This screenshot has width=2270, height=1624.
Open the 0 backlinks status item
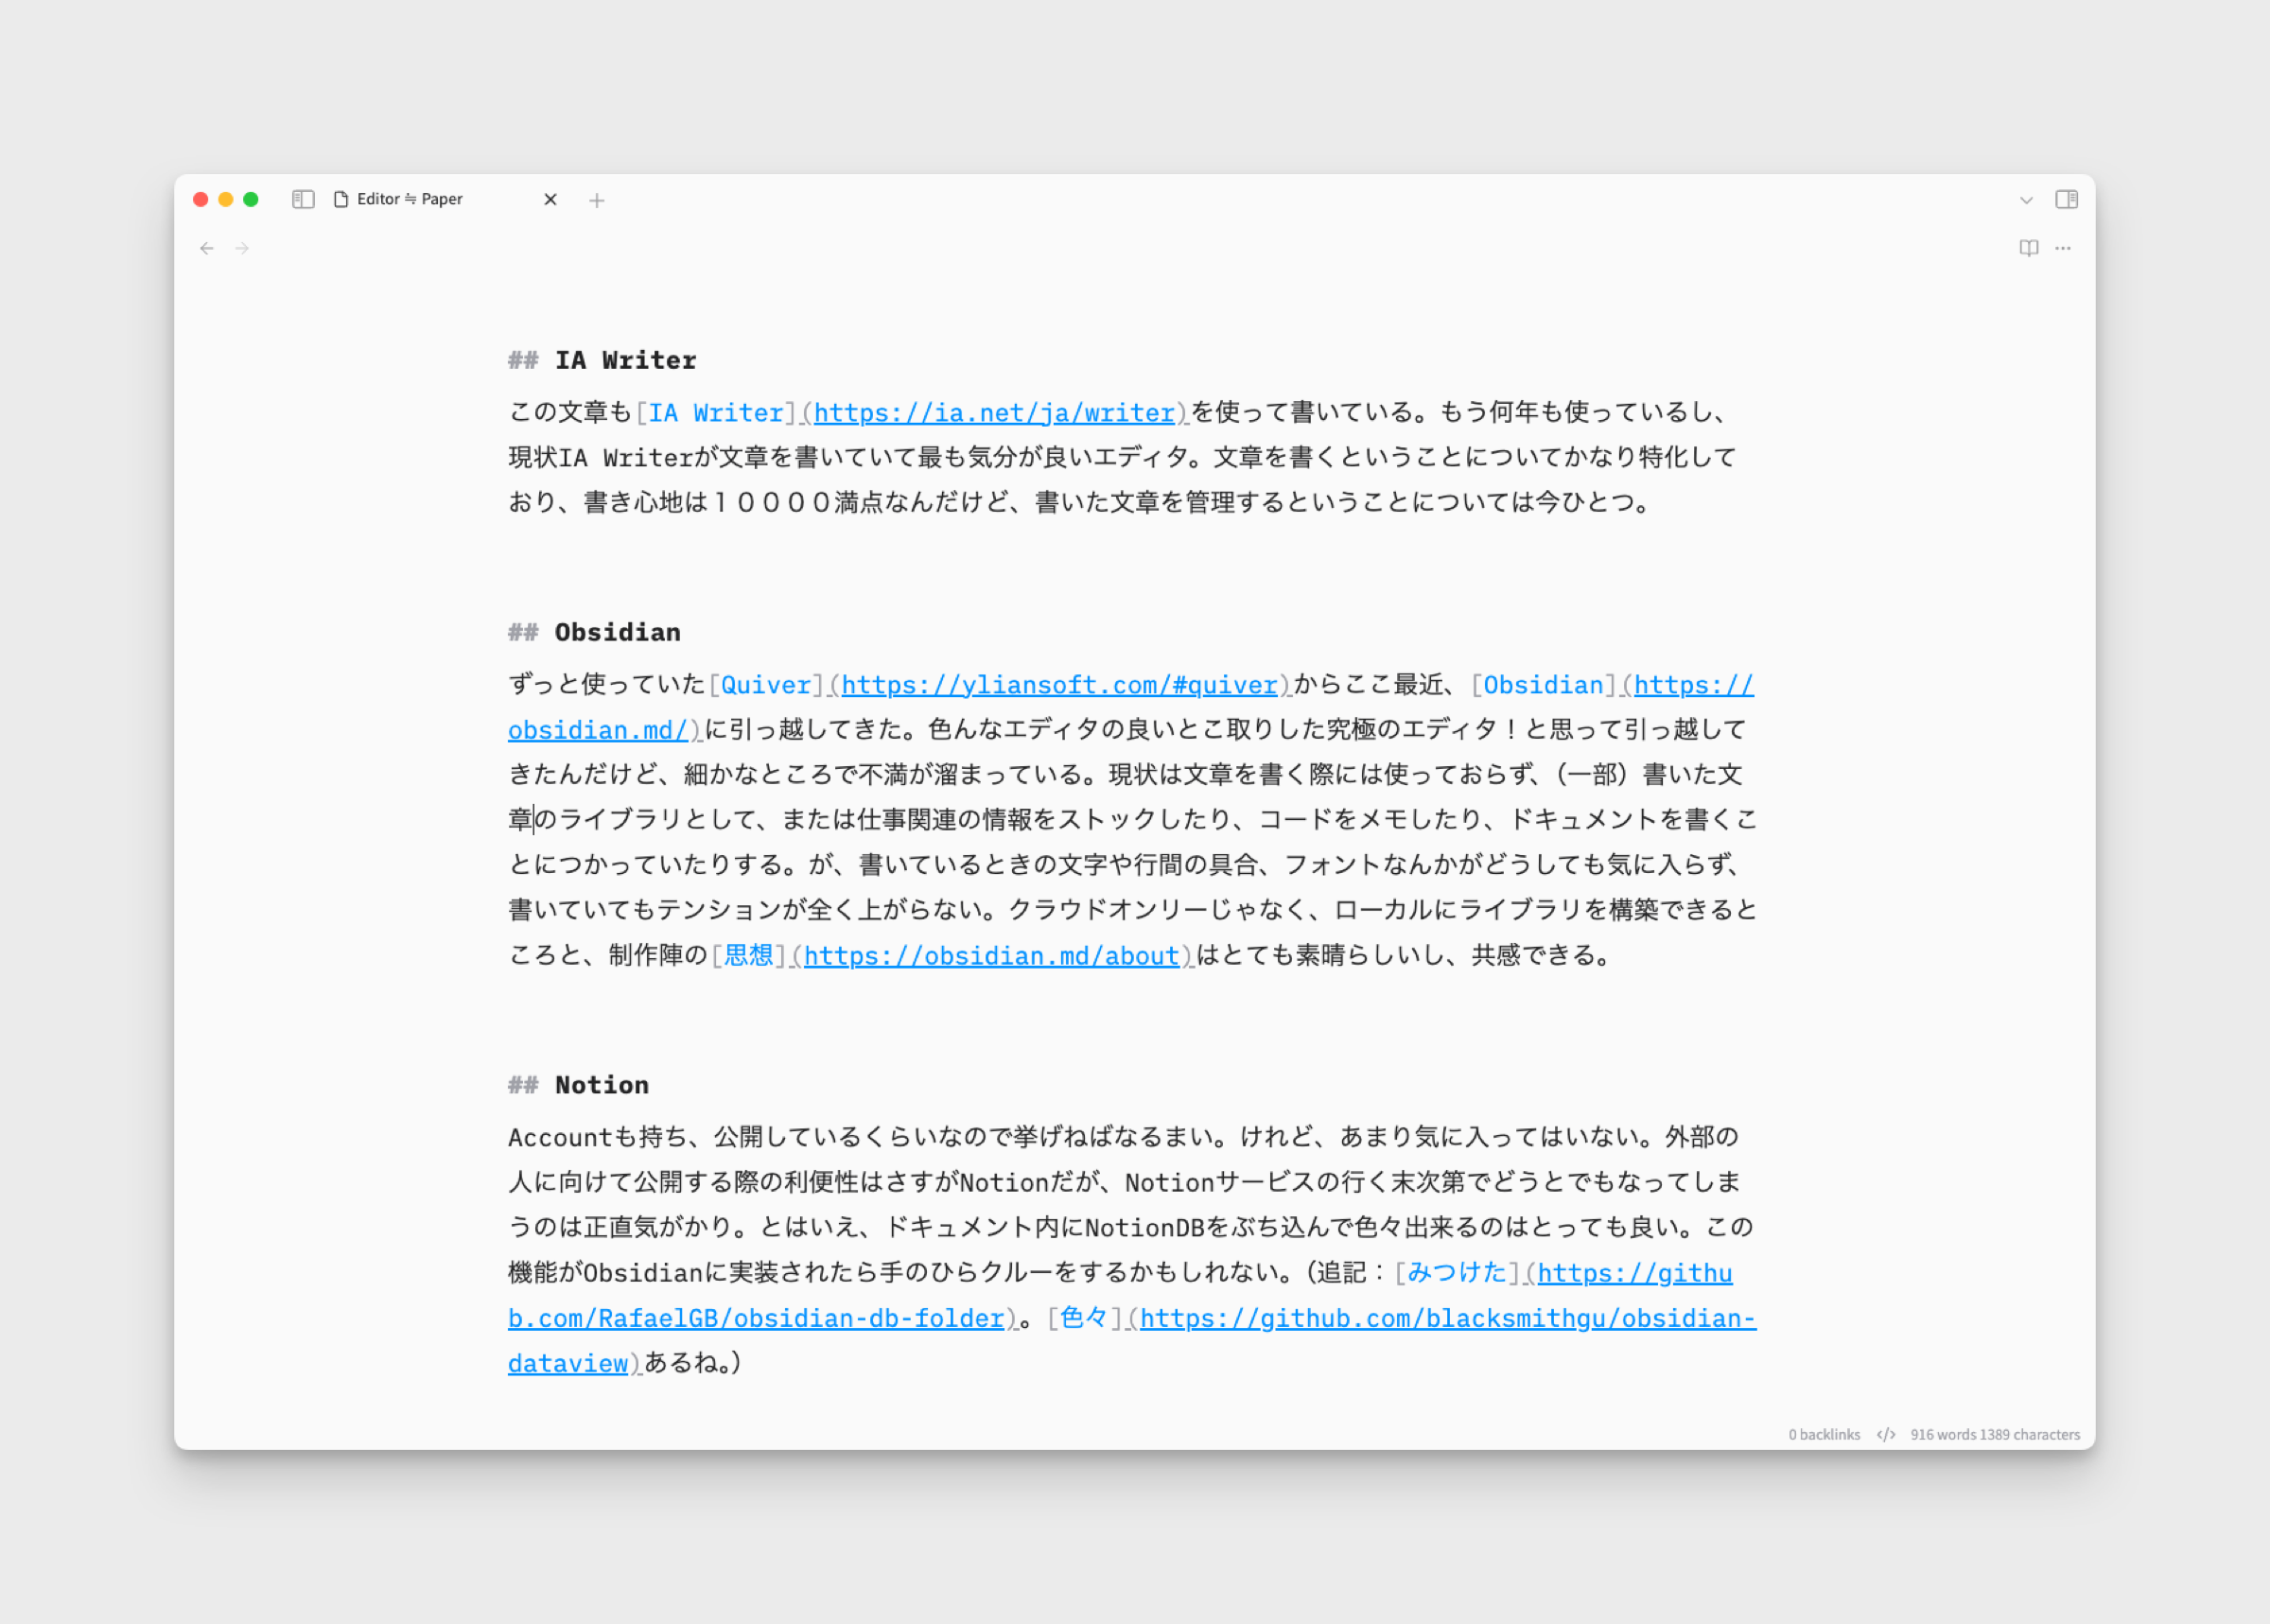[x=1824, y=1434]
